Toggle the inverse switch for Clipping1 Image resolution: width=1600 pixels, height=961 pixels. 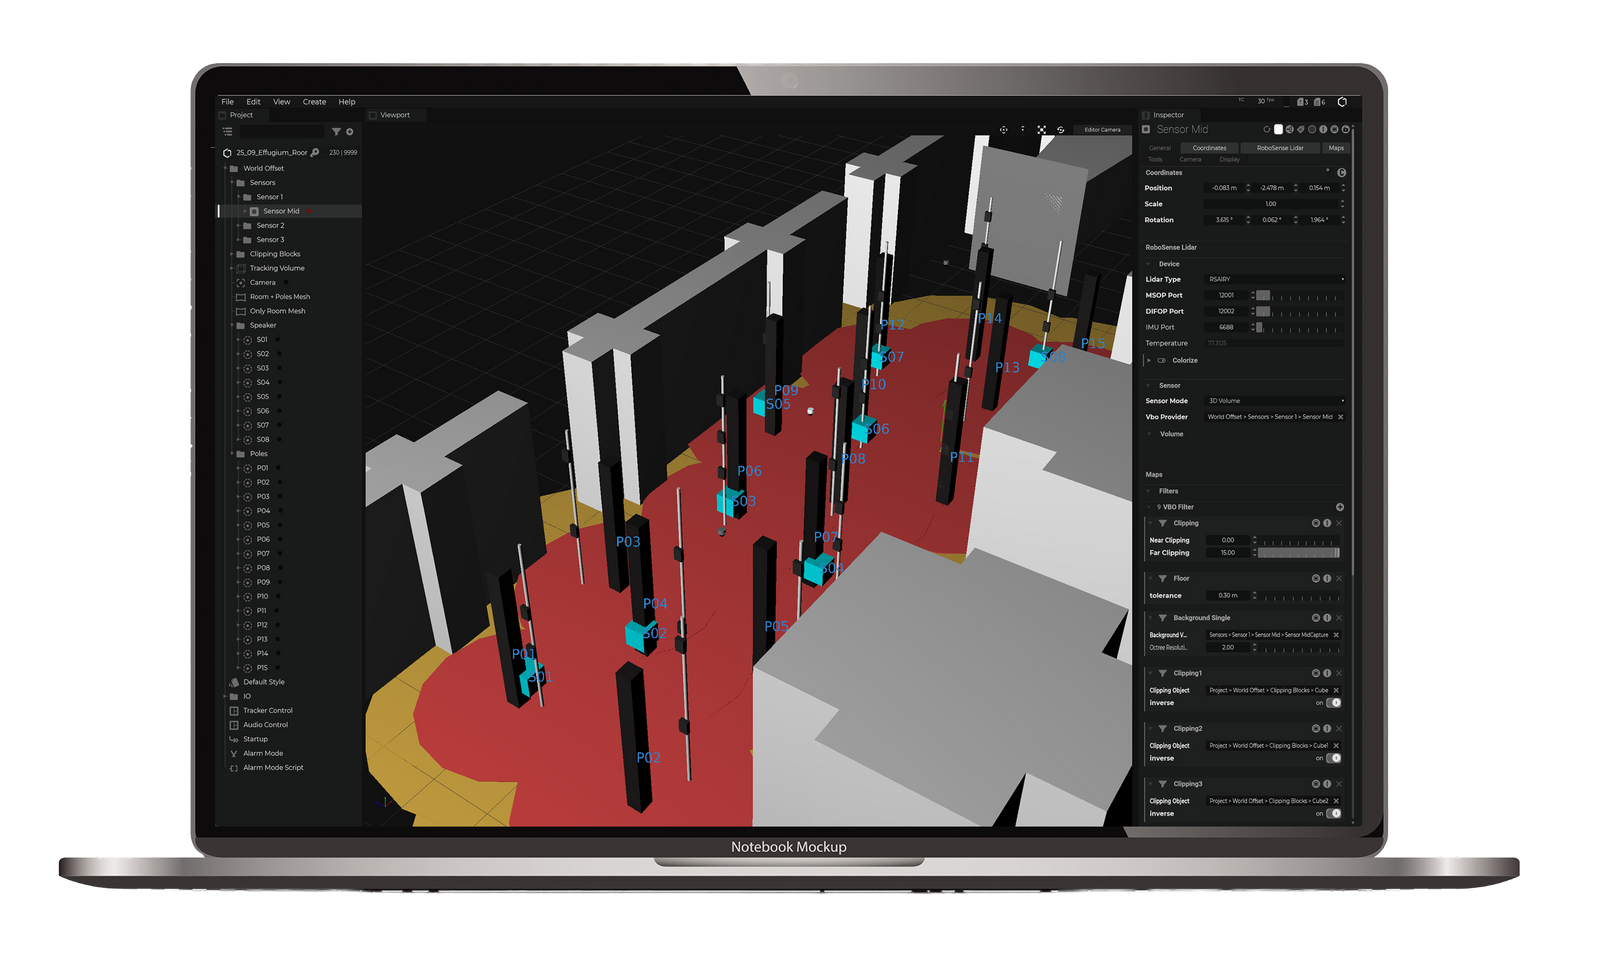coord(1333,703)
